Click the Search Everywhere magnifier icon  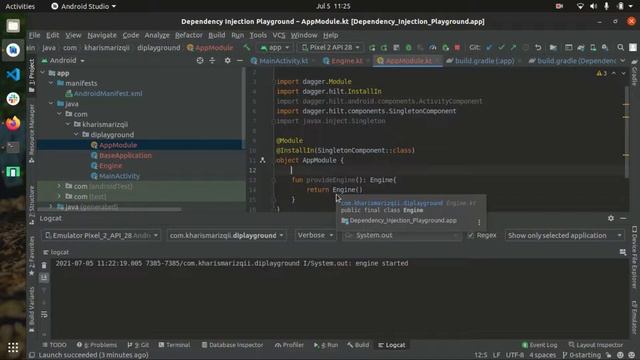tap(620, 48)
